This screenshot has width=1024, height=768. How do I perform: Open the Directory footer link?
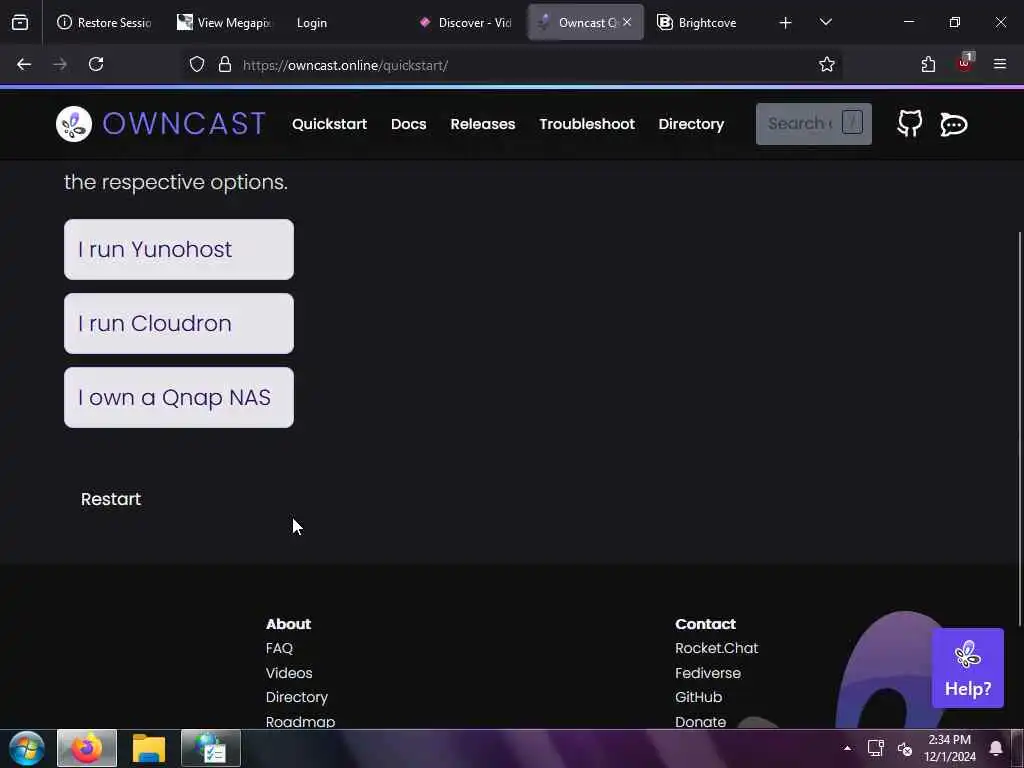click(296, 697)
